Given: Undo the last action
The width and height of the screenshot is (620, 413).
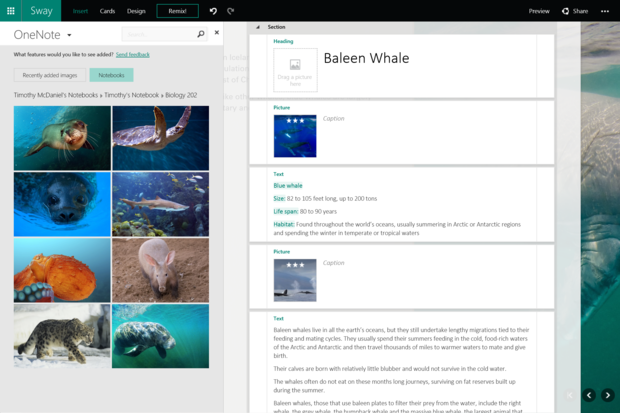Looking at the screenshot, I should coord(214,11).
